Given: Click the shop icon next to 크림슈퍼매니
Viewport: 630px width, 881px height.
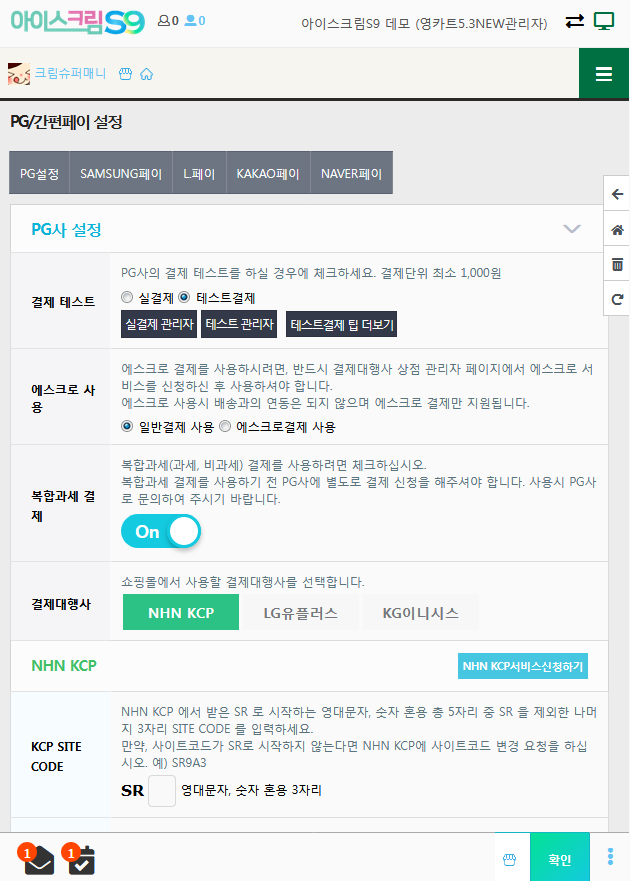Looking at the screenshot, I should click(125, 74).
